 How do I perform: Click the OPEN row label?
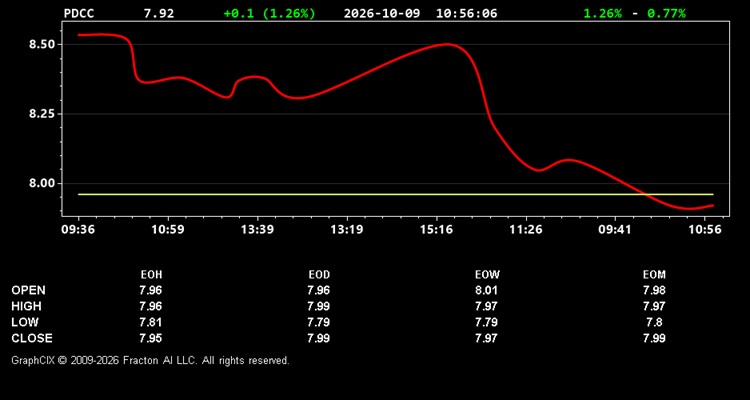pos(29,290)
